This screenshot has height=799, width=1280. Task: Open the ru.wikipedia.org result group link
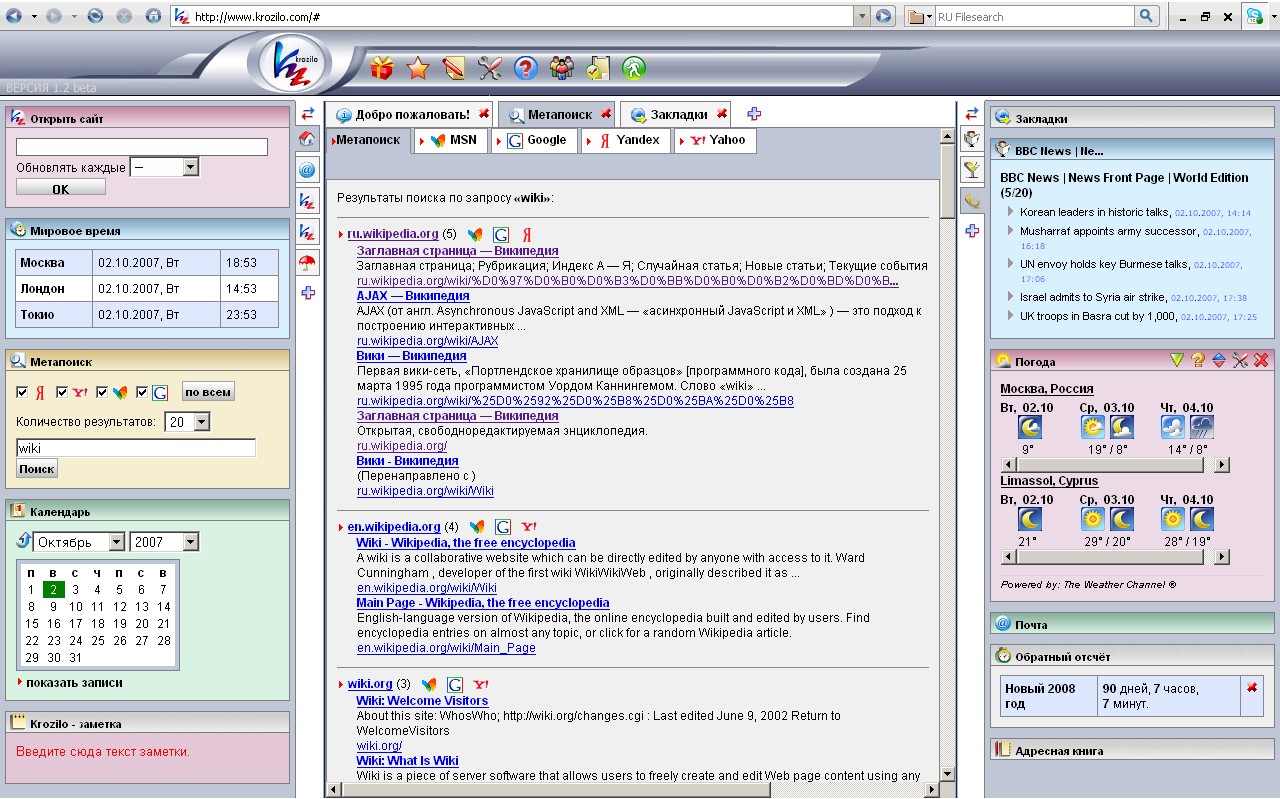pos(393,234)
